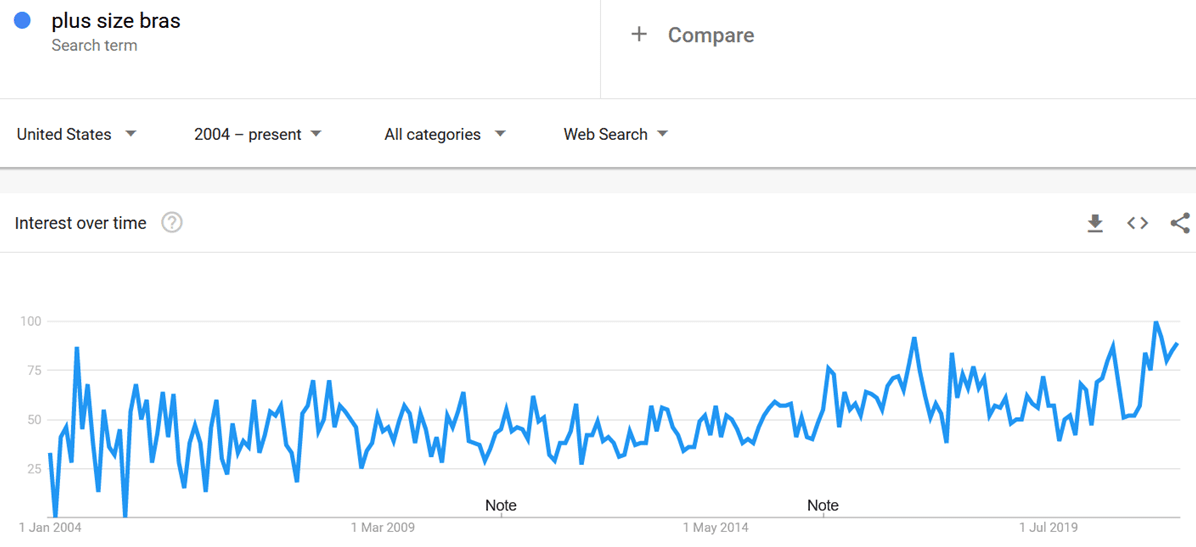Click the Interest over time heading
Screen dimensions: 1196x547
click(x=81, y=223)
